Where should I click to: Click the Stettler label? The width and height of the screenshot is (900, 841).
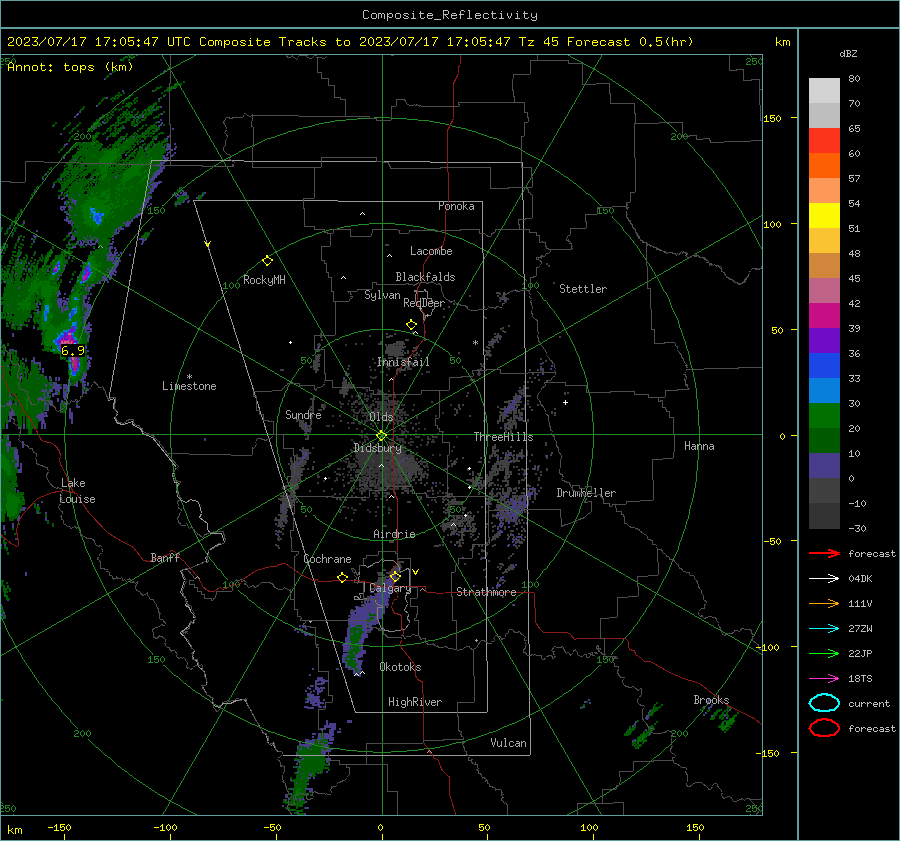point(583,289)
